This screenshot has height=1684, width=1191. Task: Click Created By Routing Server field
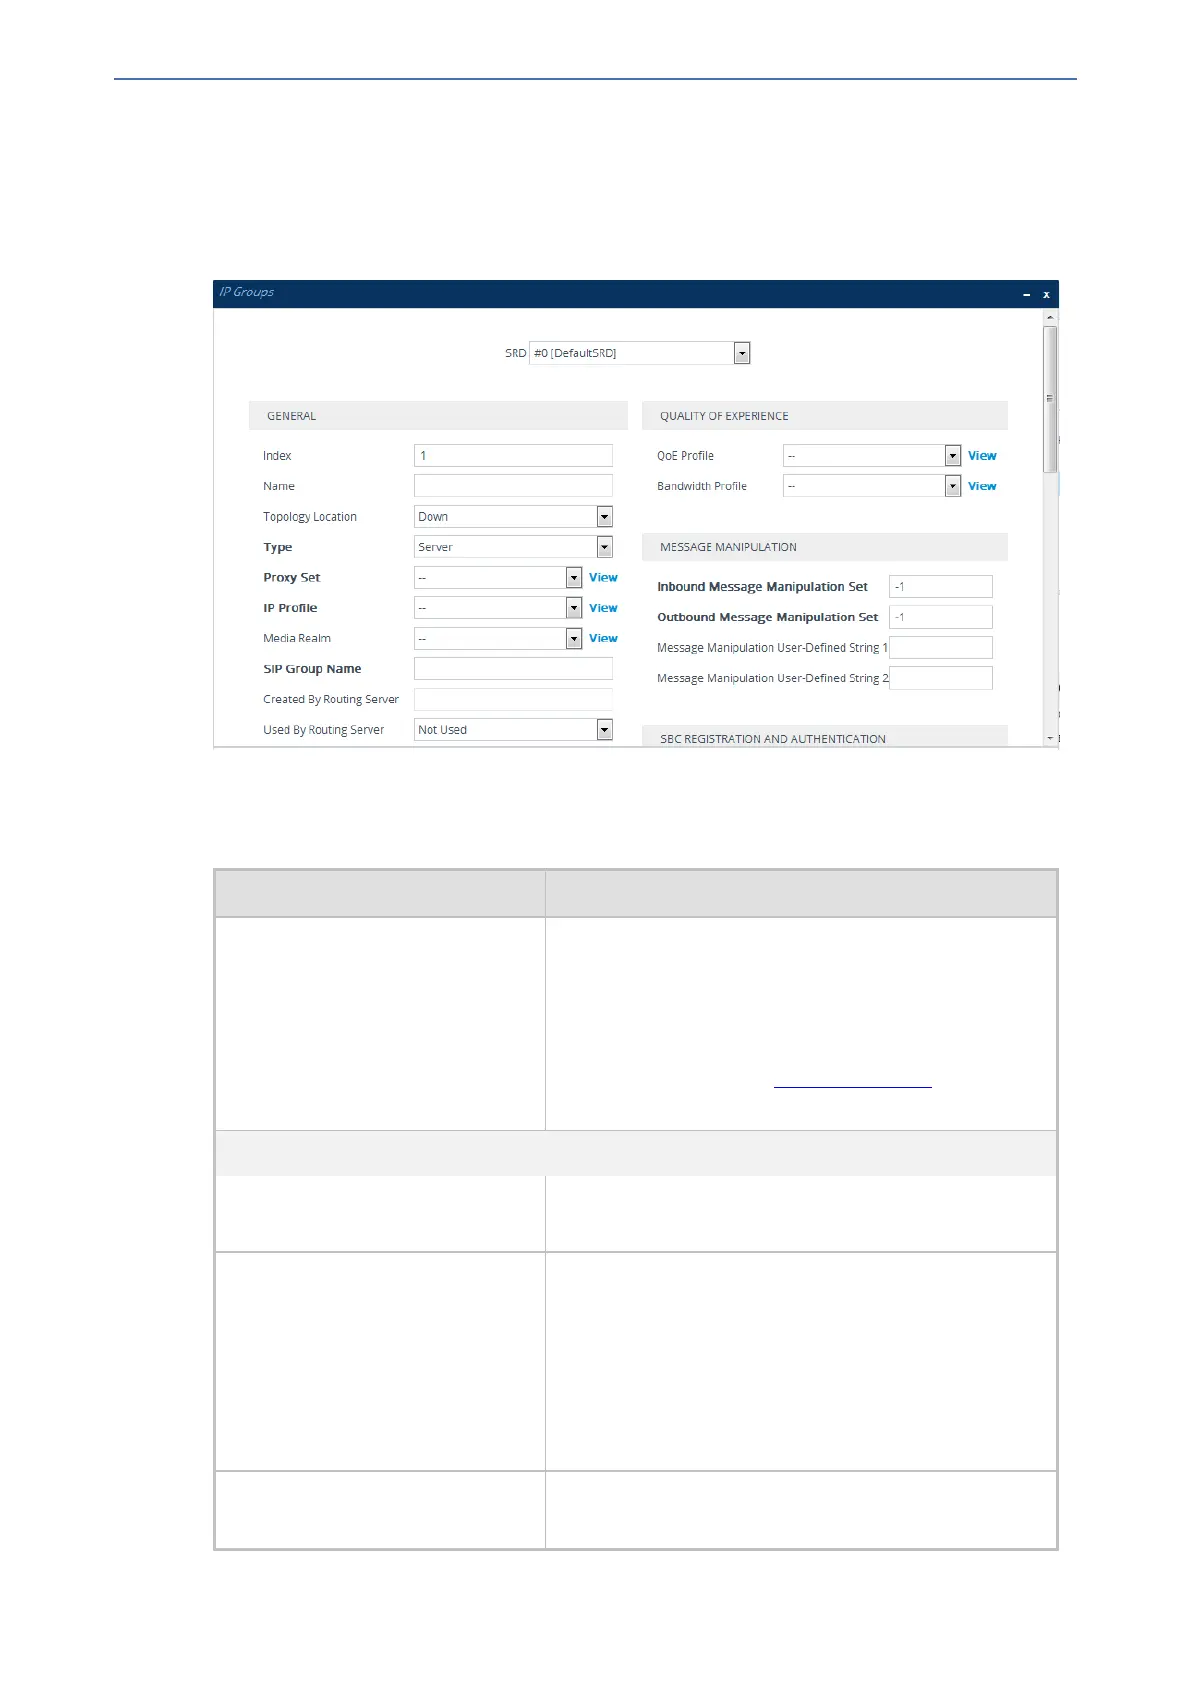pyautogui.click(x=513, y=699)
